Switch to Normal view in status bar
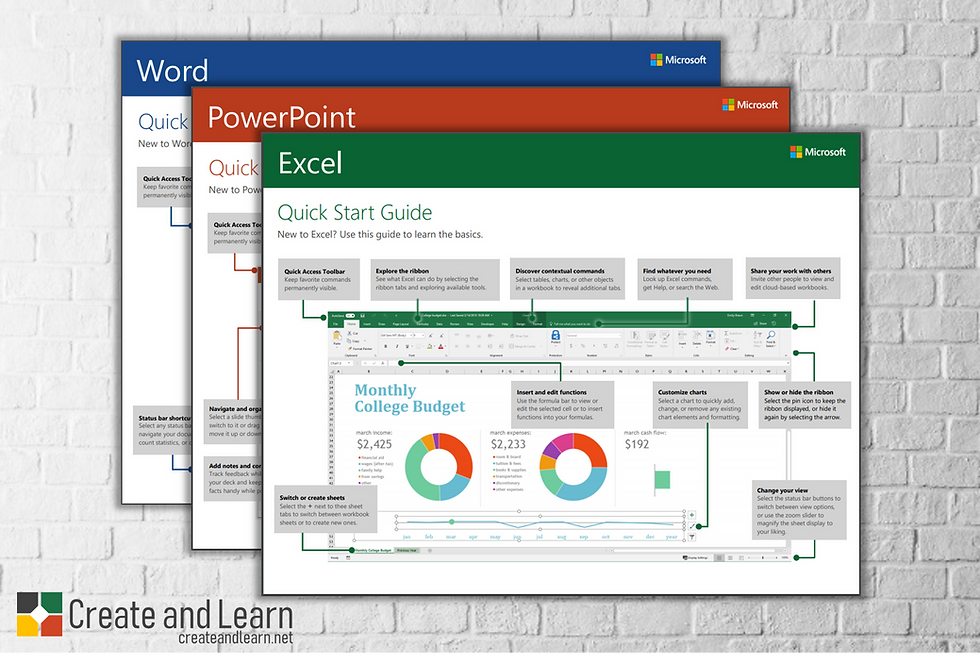The height and width of the screenshot is (661, 980). pos(719,558)
